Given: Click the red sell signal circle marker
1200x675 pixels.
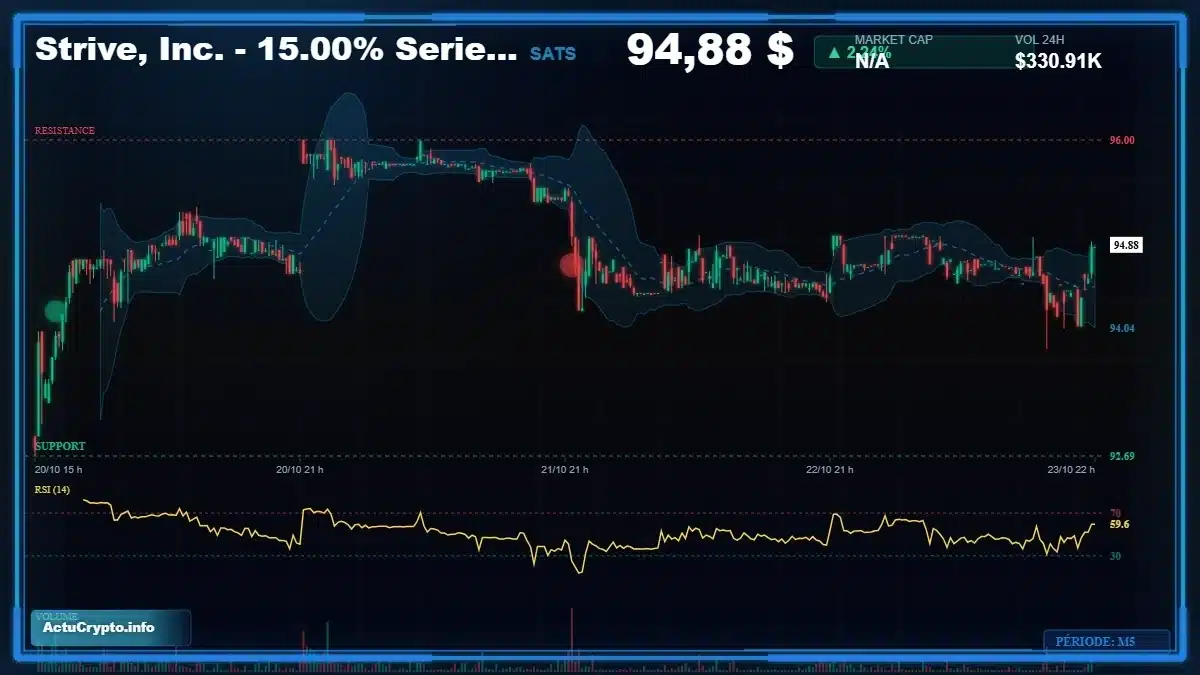Looking at the screenshot, I should 570,265.
